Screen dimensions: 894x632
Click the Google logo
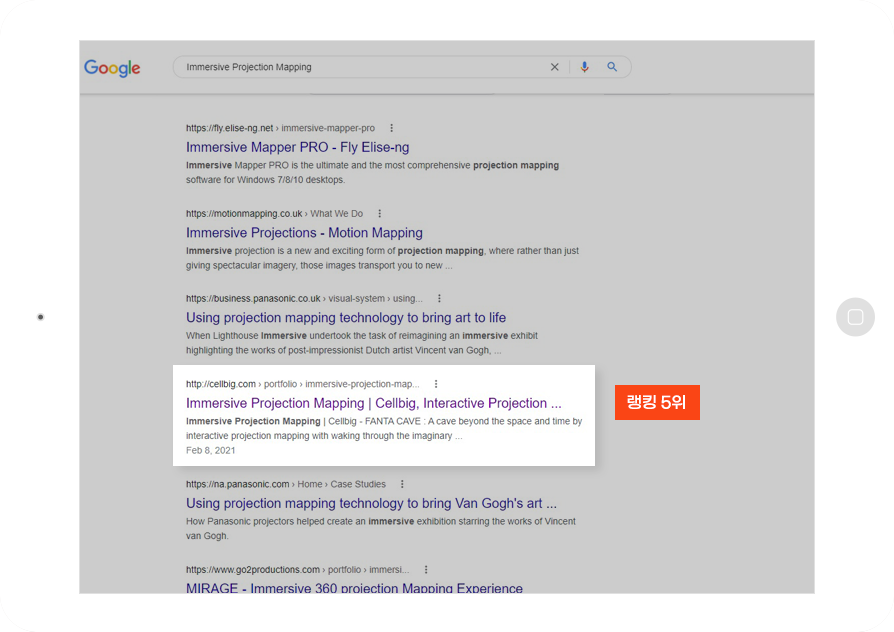pos(112,68)
